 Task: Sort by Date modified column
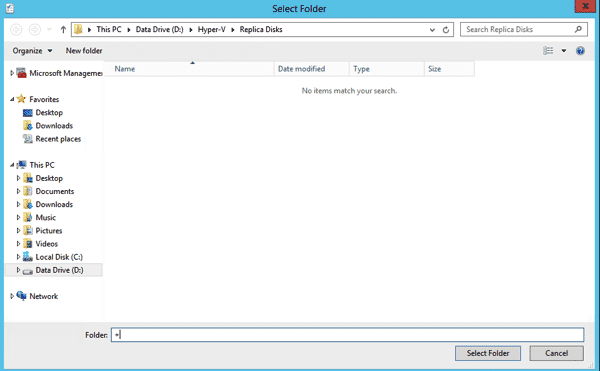[x=311, y=69]
